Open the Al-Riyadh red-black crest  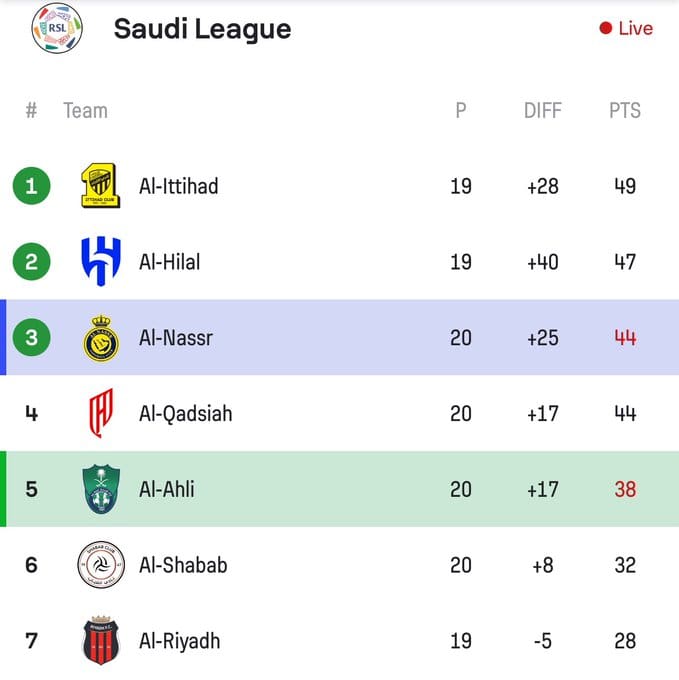(x=101, y=640)
